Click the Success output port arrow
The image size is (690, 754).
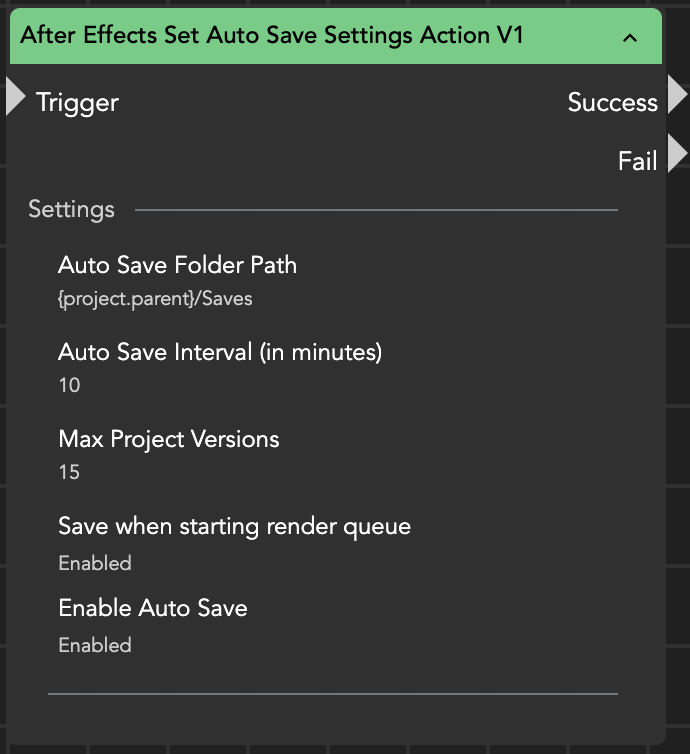pos(677,95)
